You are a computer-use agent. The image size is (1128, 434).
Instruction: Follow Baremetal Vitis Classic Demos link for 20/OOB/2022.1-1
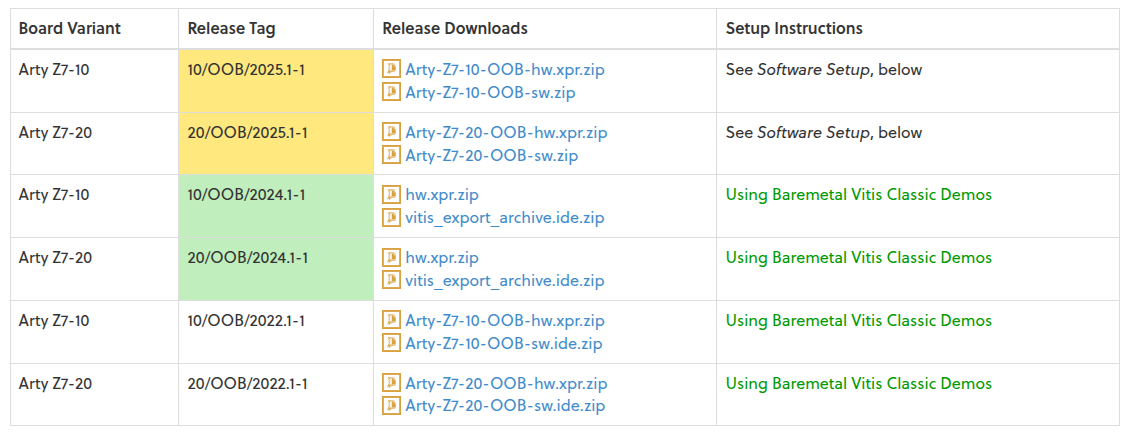(x=858, y=383)
